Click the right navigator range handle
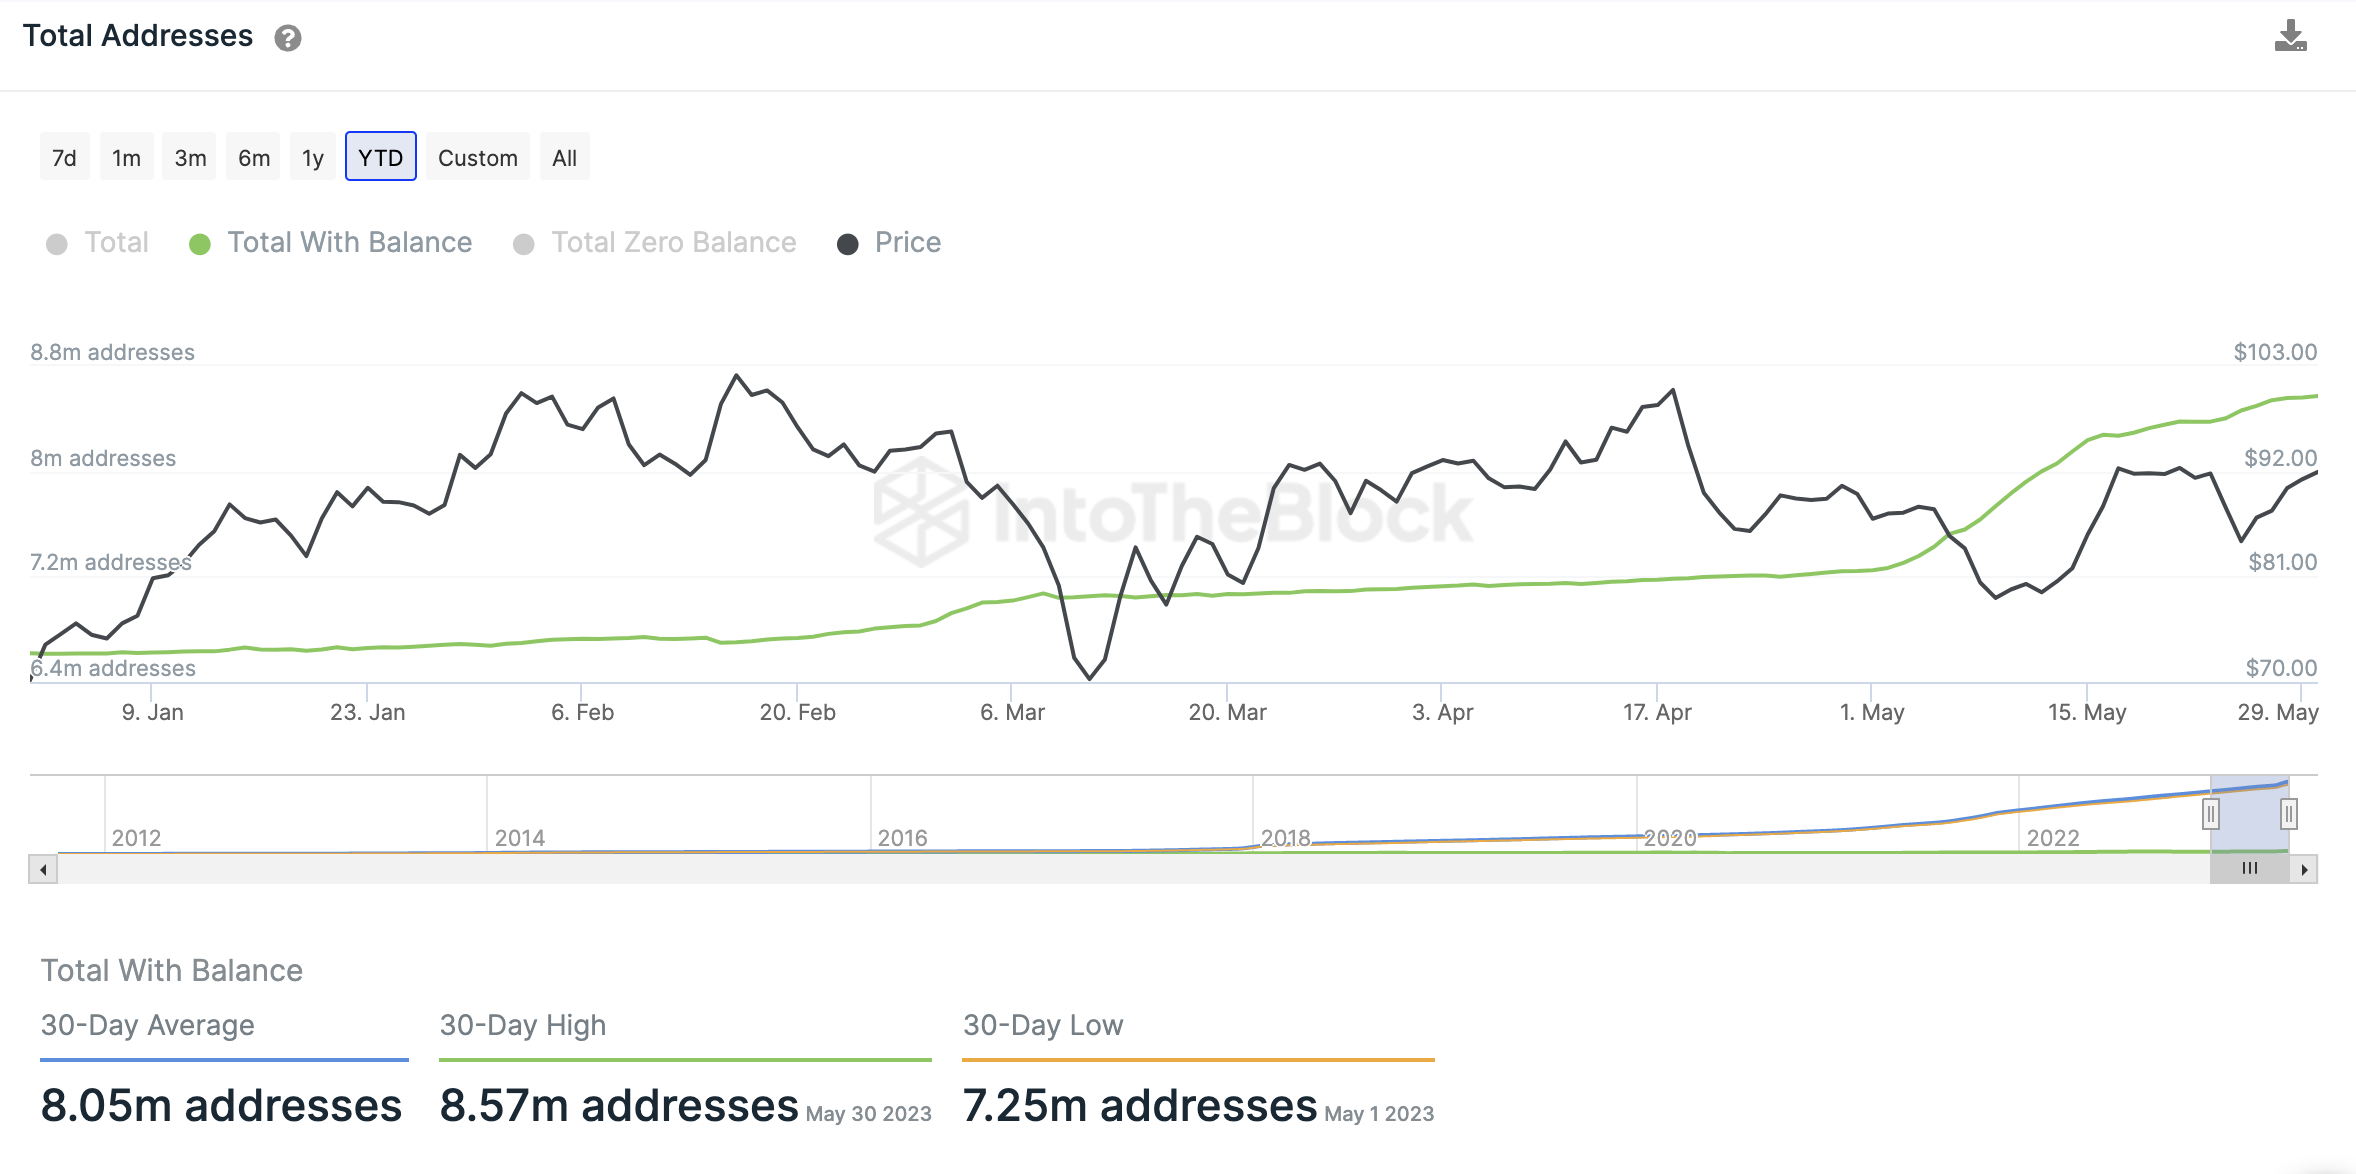 coord(2288,814)
